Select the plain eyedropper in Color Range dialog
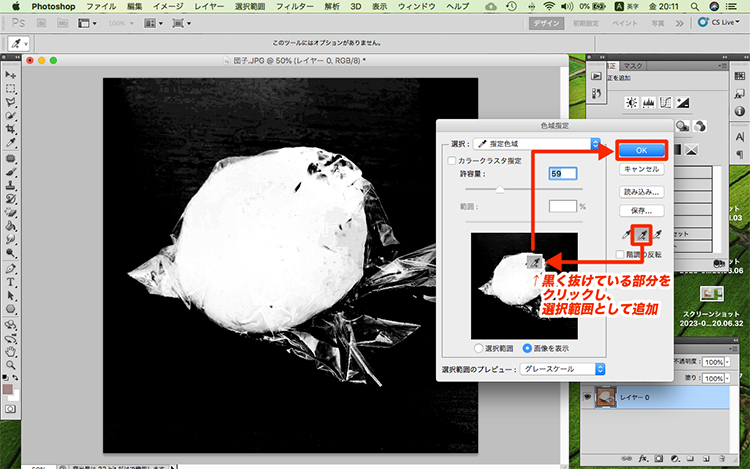 [626, 235]
